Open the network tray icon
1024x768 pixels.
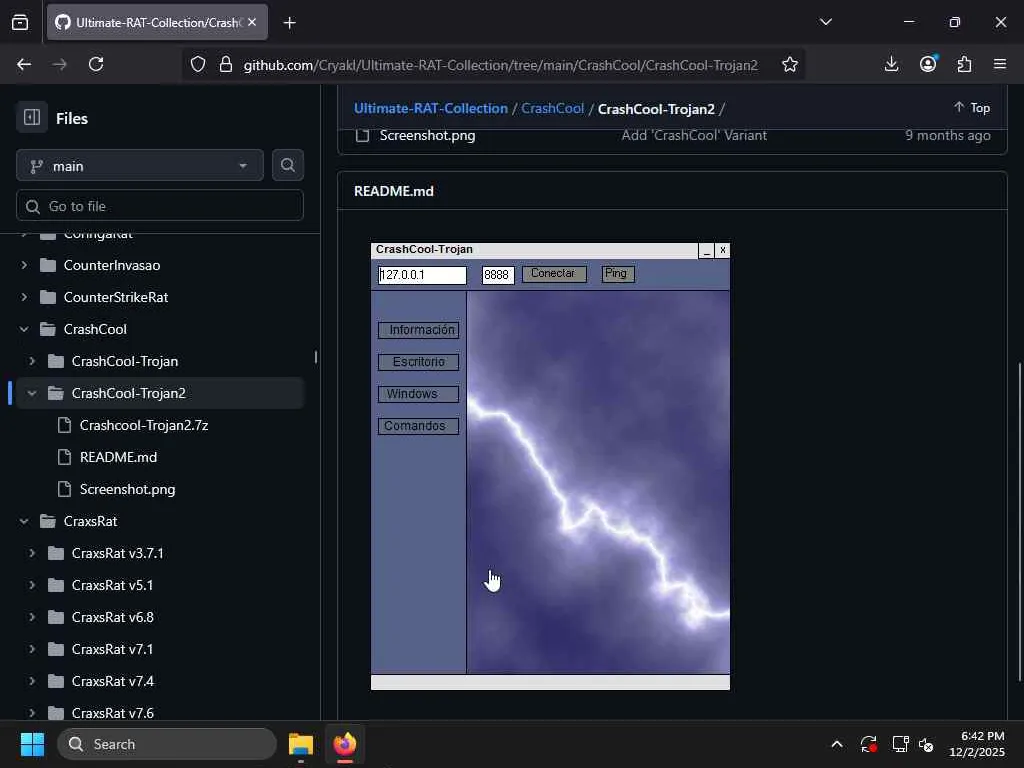tap(900, 744)
